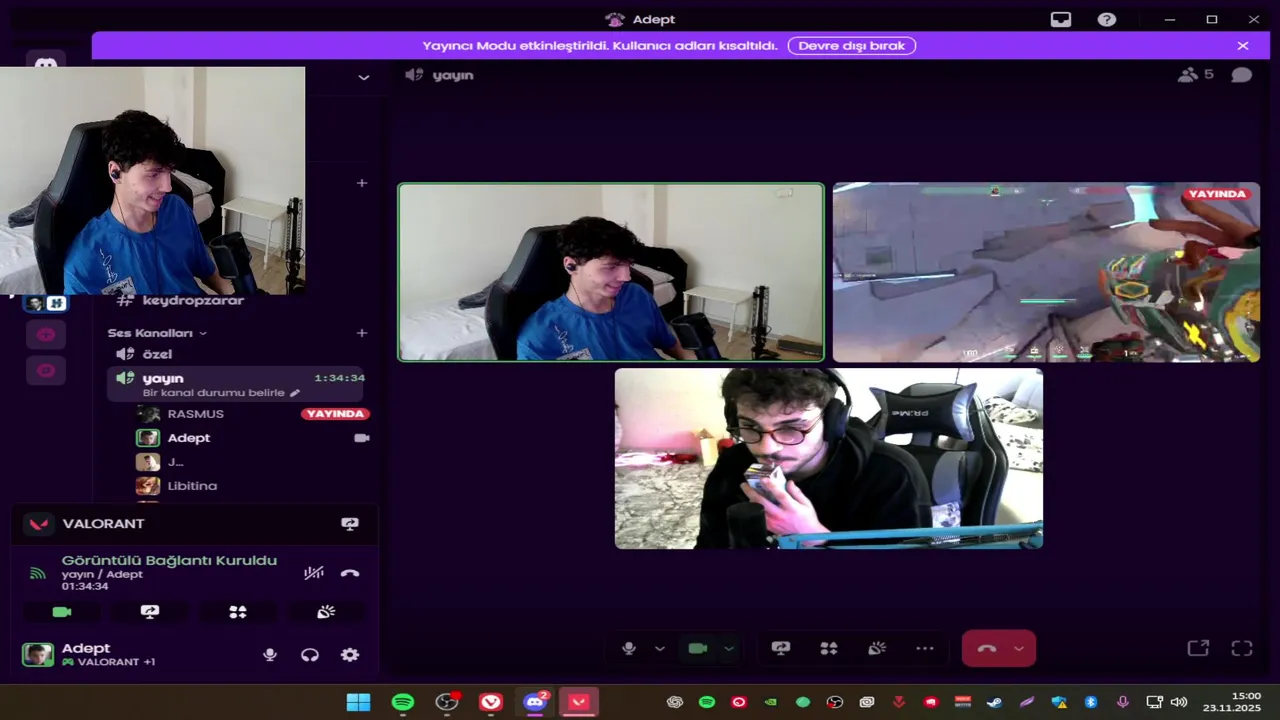Click "Devre dışı bırak" to disable Streamer Mode

click(x=851, y=46)
